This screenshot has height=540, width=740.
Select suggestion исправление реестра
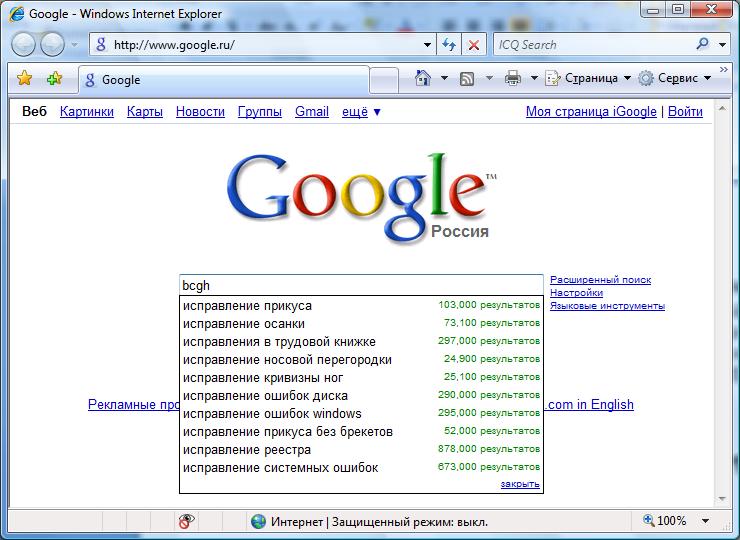362,449
